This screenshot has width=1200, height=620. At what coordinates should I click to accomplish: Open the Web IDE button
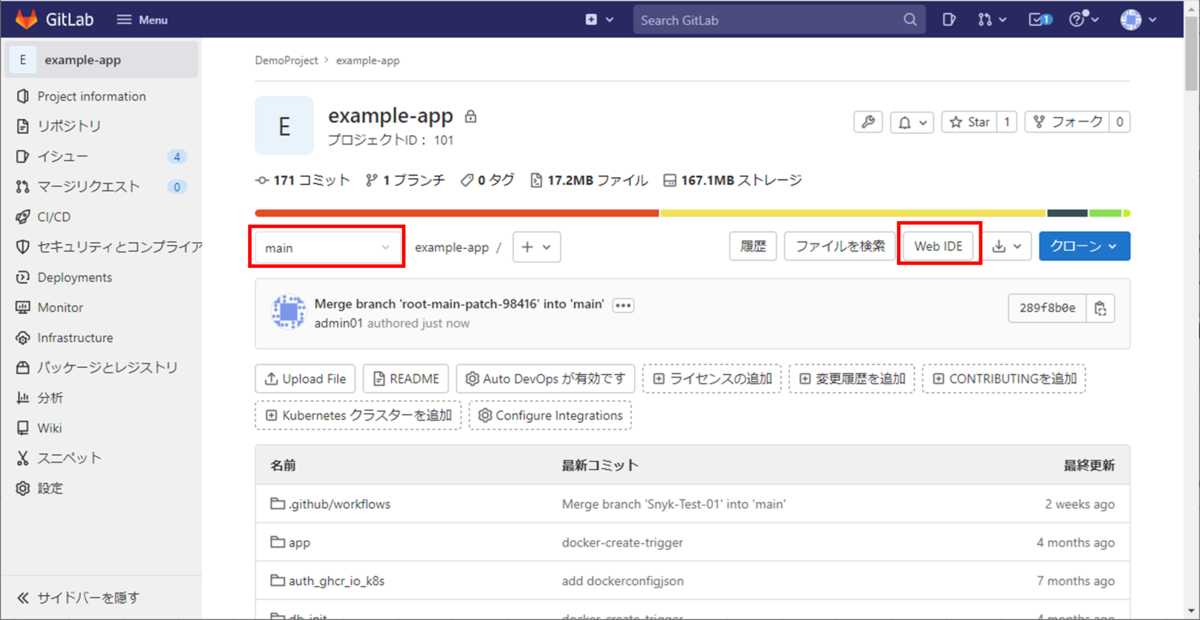click(938, 247)
